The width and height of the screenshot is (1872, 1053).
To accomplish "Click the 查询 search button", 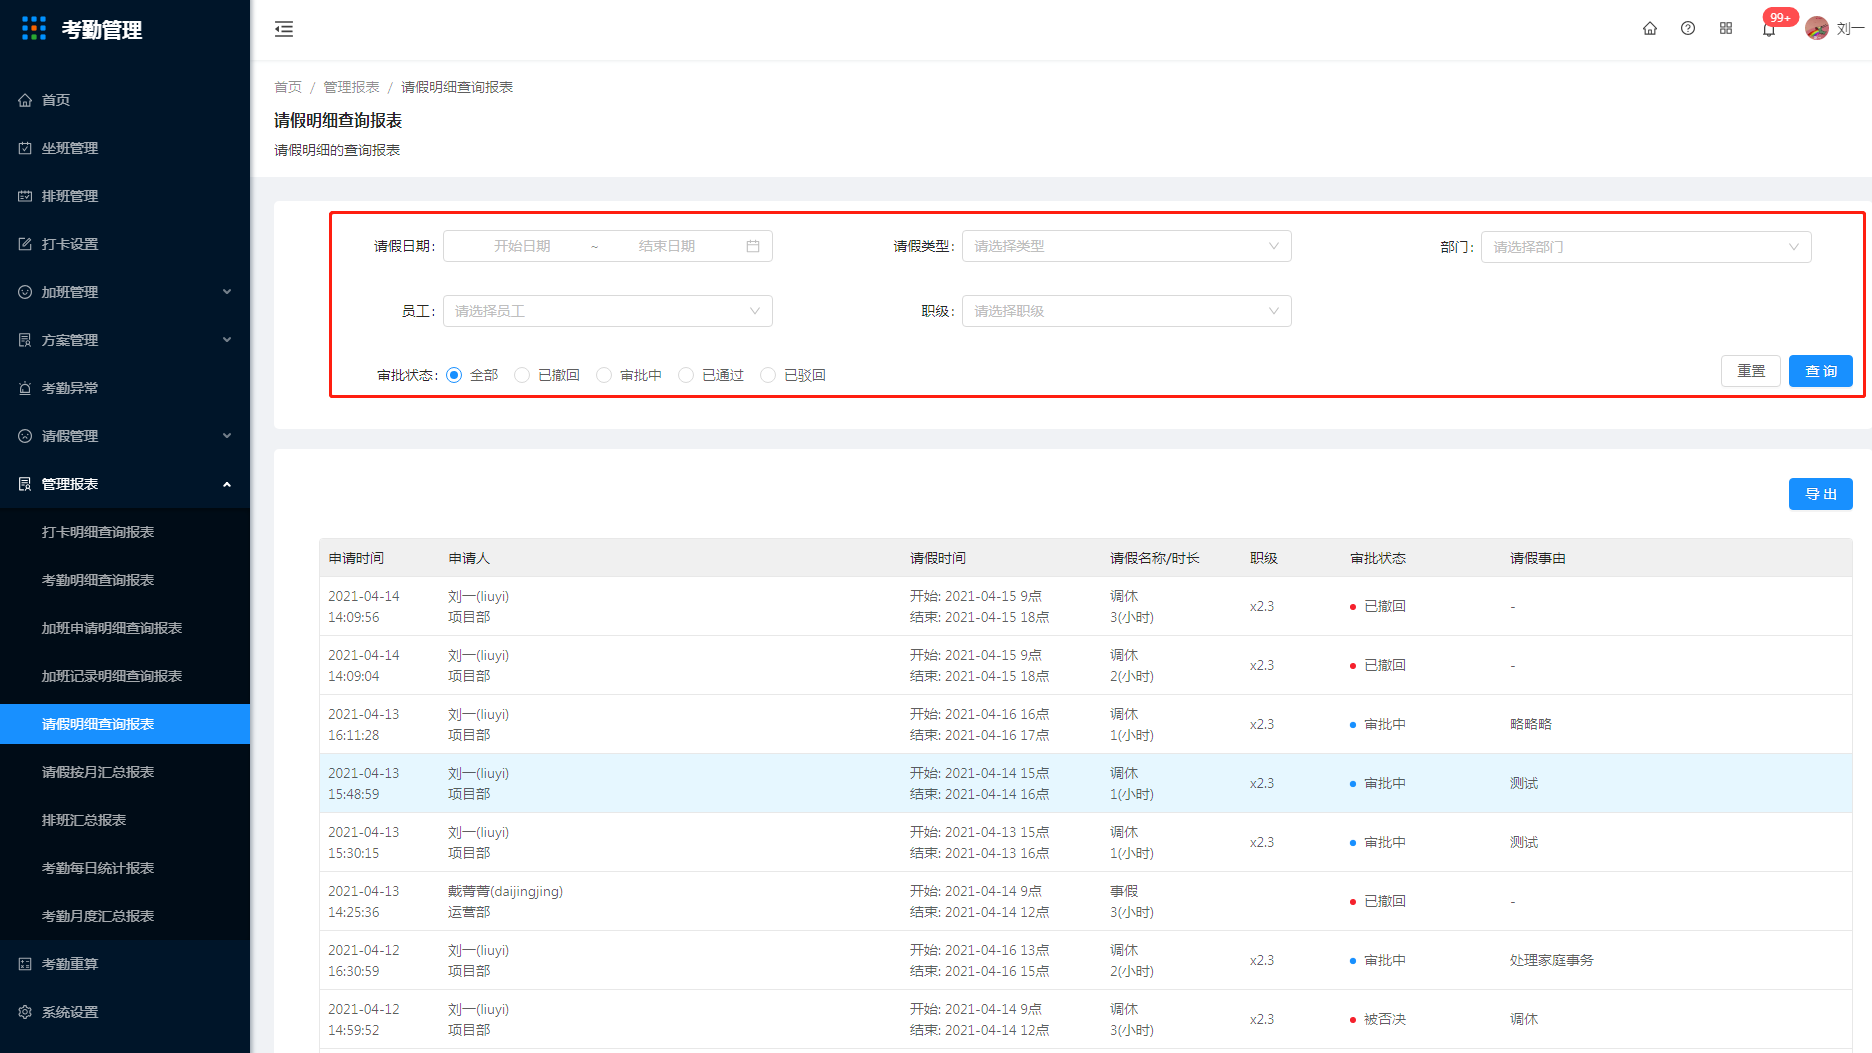I will tap(1820, 371).
